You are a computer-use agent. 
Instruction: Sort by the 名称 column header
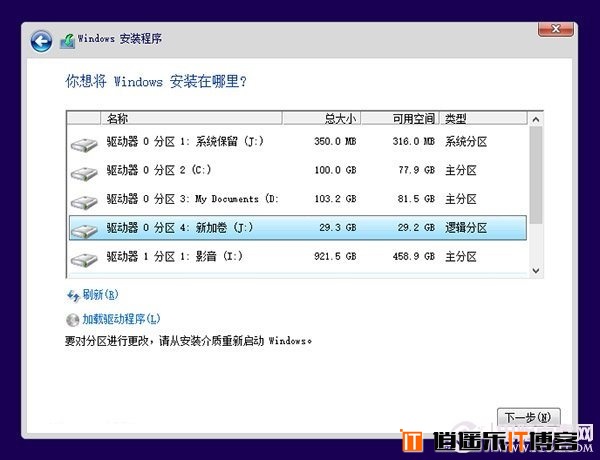(191, 119)
